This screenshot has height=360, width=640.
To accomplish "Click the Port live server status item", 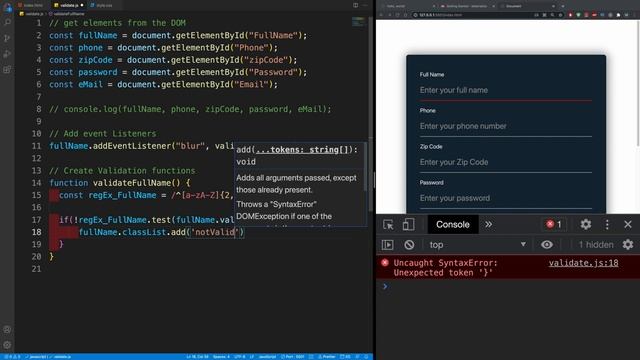I will [293, 357].
